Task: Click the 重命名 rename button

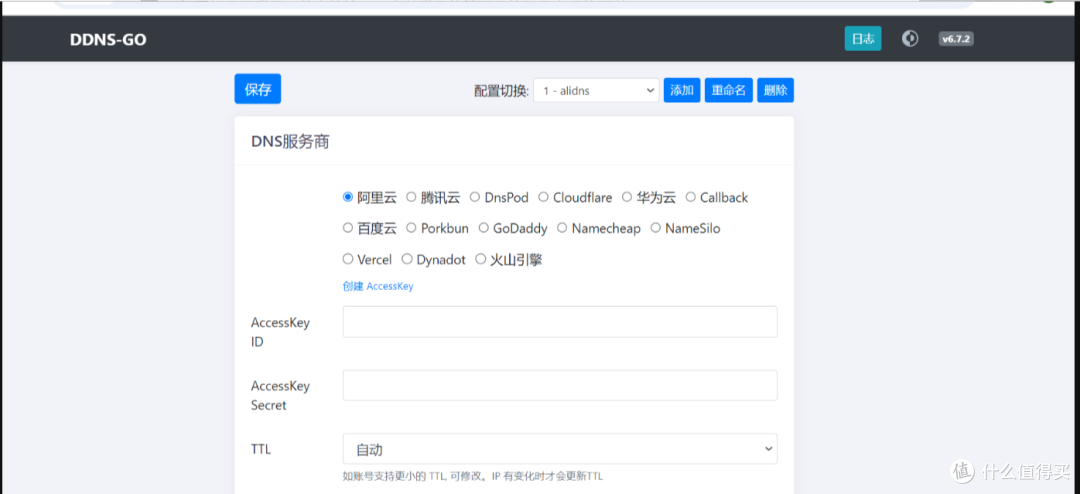Action: click(728, 90)
